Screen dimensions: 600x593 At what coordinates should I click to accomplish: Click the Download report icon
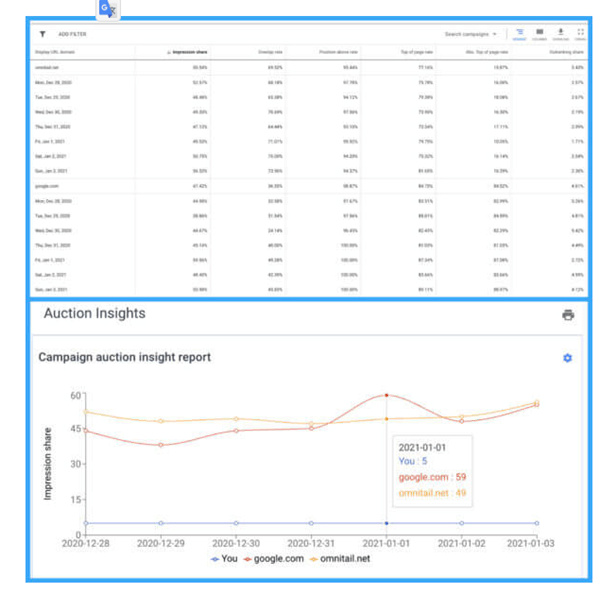[x=560, y=34]
